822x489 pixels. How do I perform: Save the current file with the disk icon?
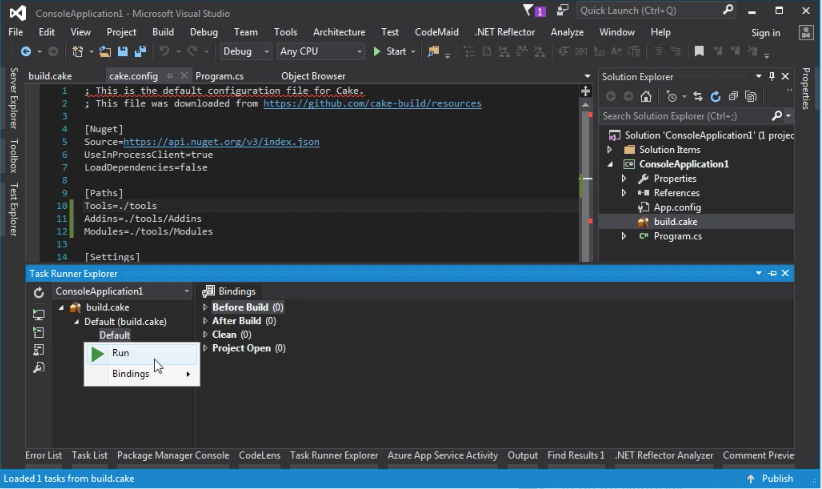[x=123, y=51]
